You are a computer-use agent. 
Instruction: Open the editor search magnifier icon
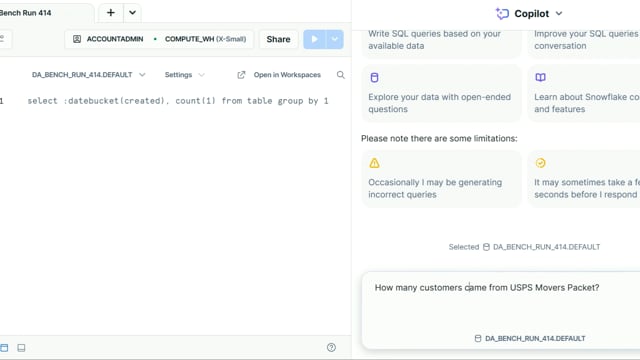click(341, 75)
